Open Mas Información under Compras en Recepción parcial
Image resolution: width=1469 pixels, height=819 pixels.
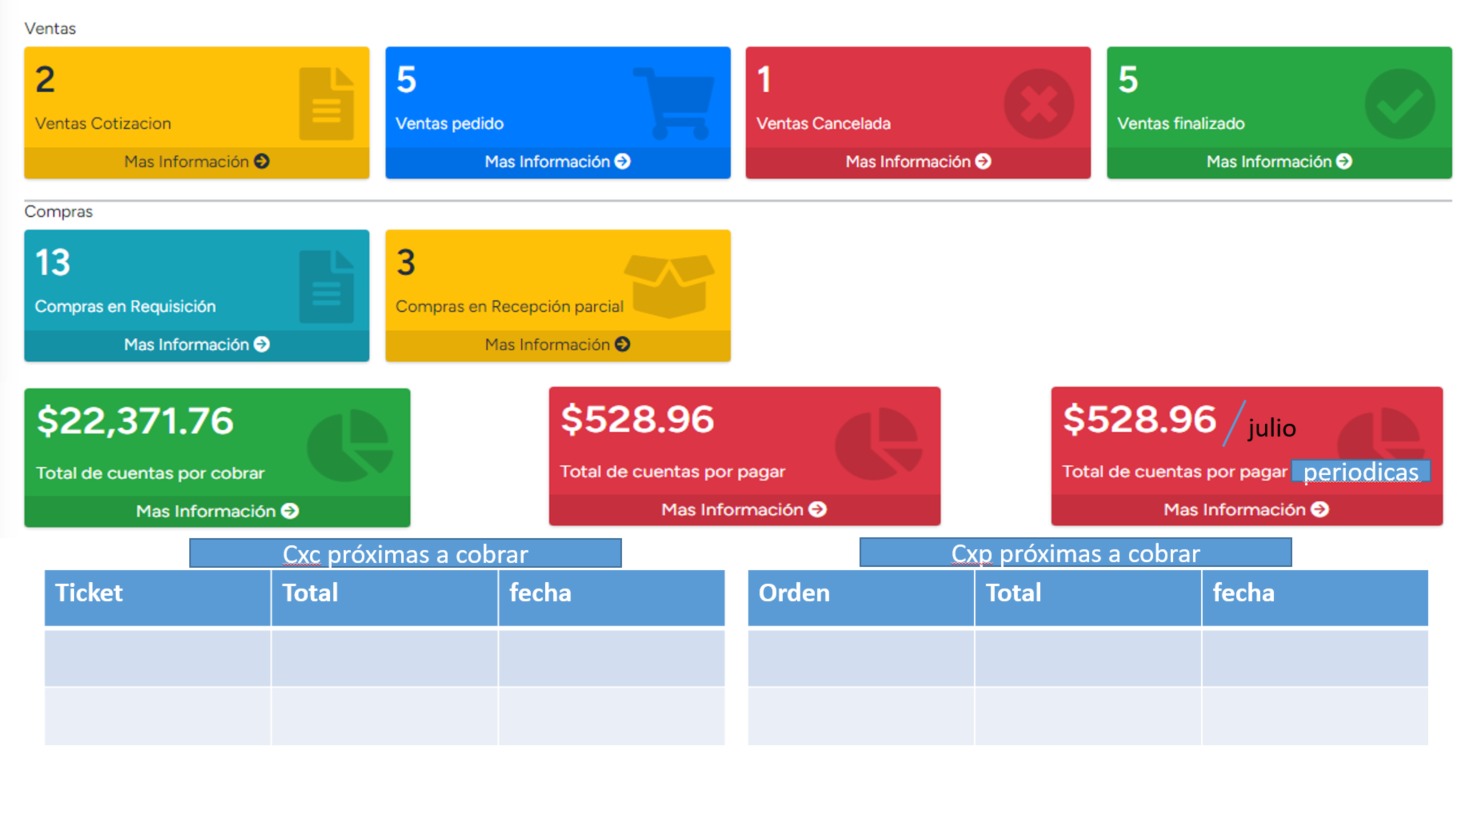(557, 345)
